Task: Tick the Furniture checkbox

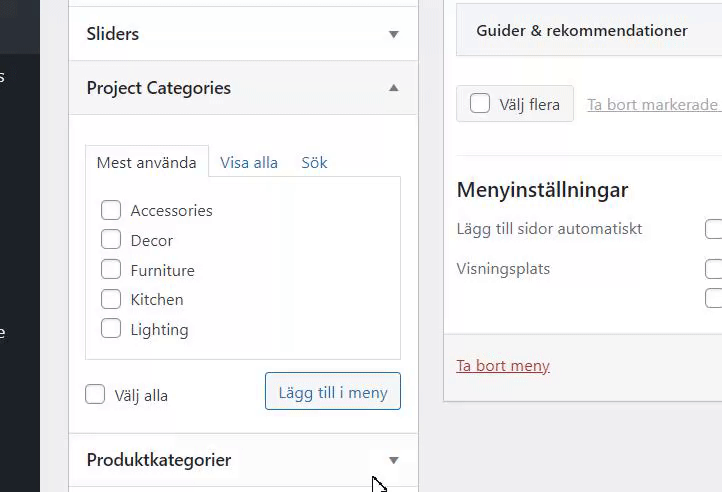Action: point(111,270)
